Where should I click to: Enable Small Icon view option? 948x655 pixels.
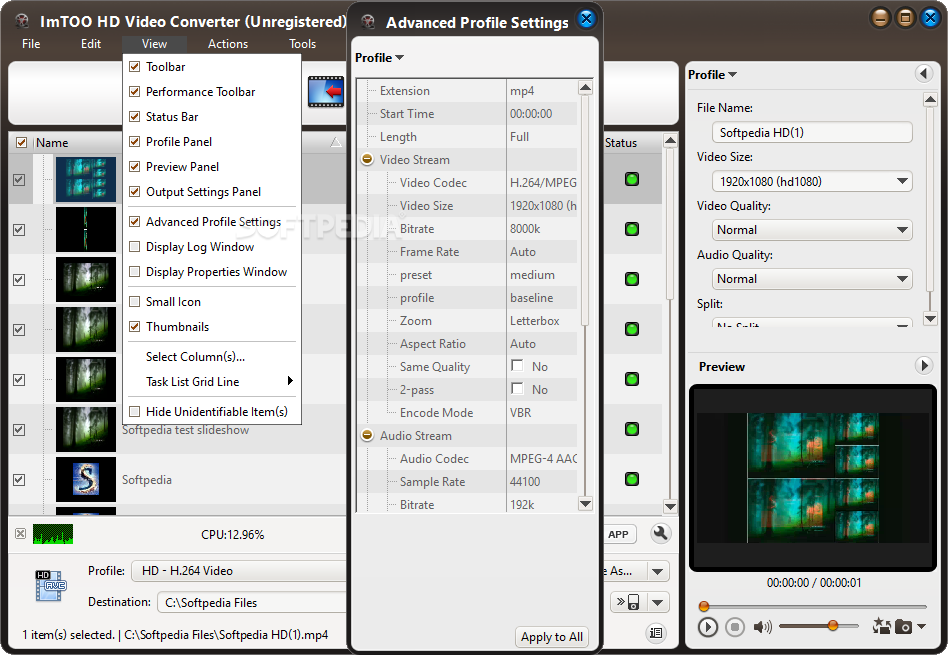pos(212,301)
